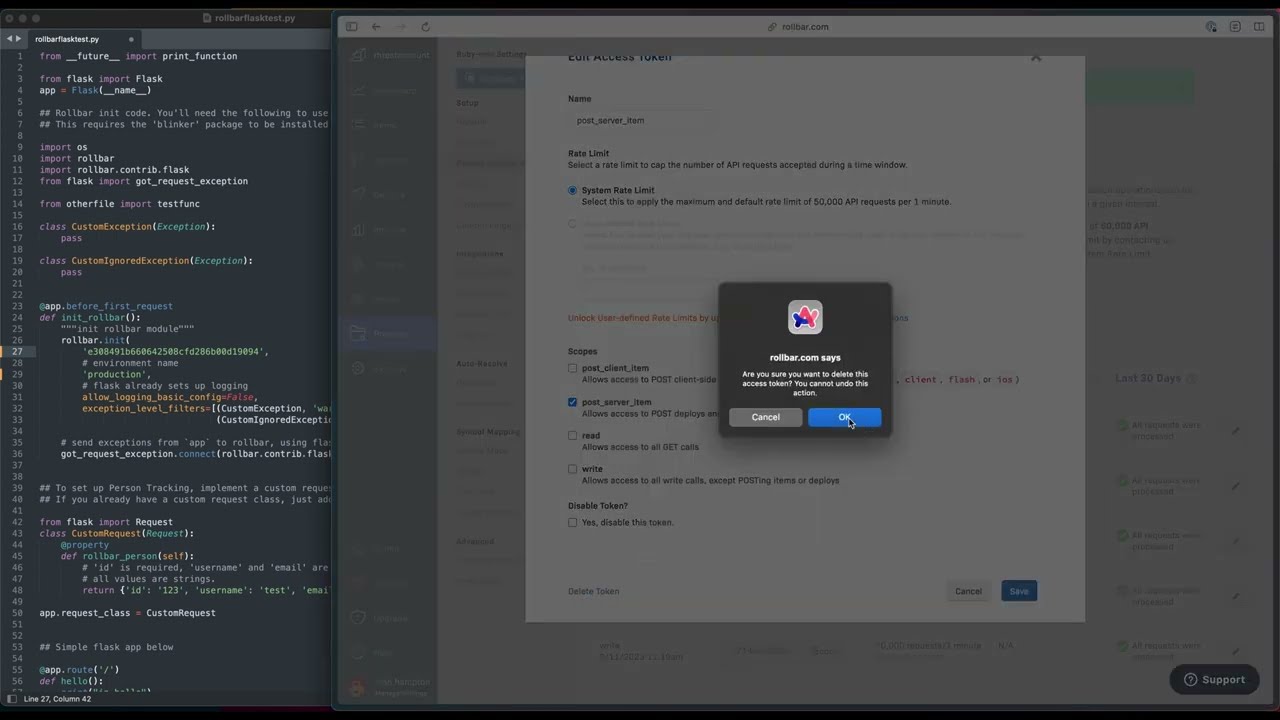The width and height of the screenshot is (1280, 720).
Task: Click 'allow_logging_basic_config=False,' line
Action: [170, 397]
